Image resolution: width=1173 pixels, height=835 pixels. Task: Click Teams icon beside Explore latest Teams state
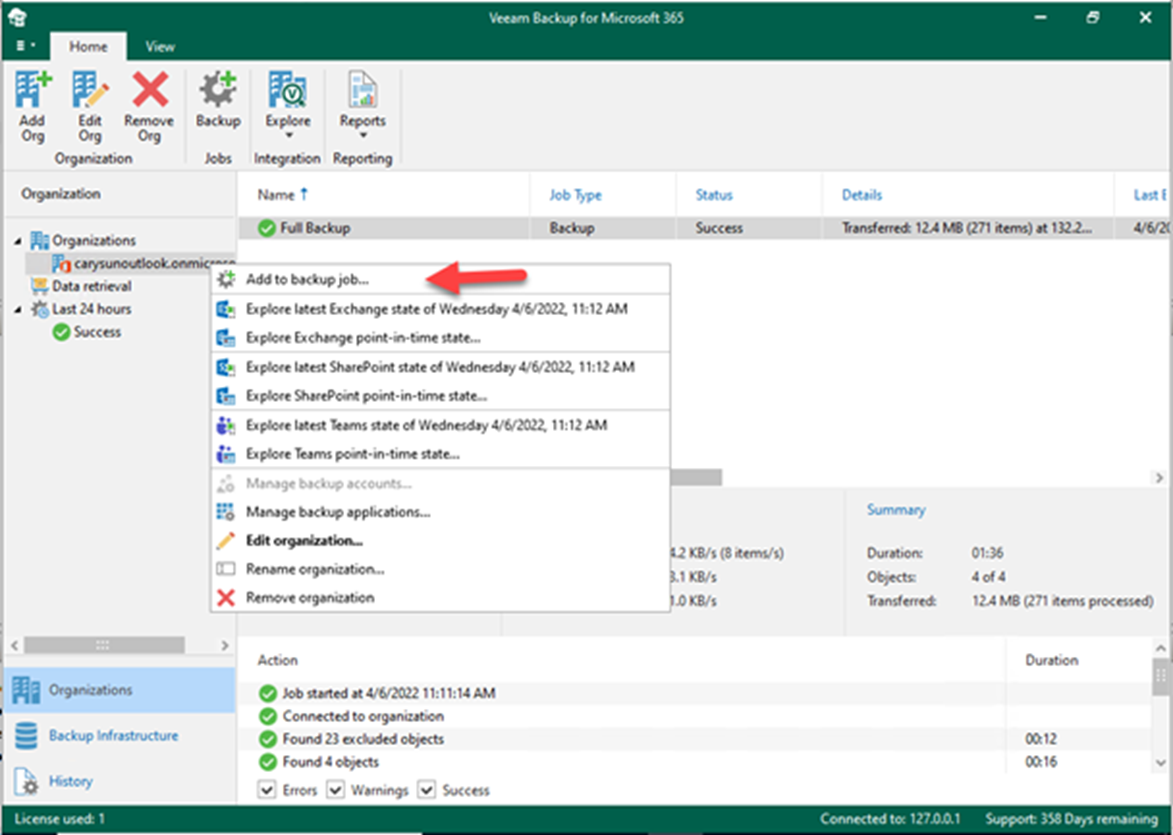[x=225, y=425]
